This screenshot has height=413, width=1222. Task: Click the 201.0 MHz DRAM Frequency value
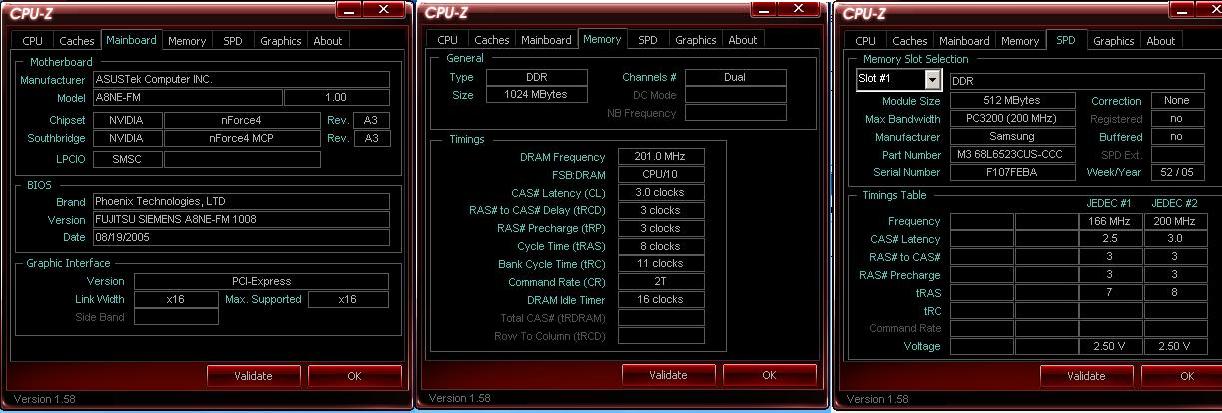pyautogui.click(x=661, y=156)
